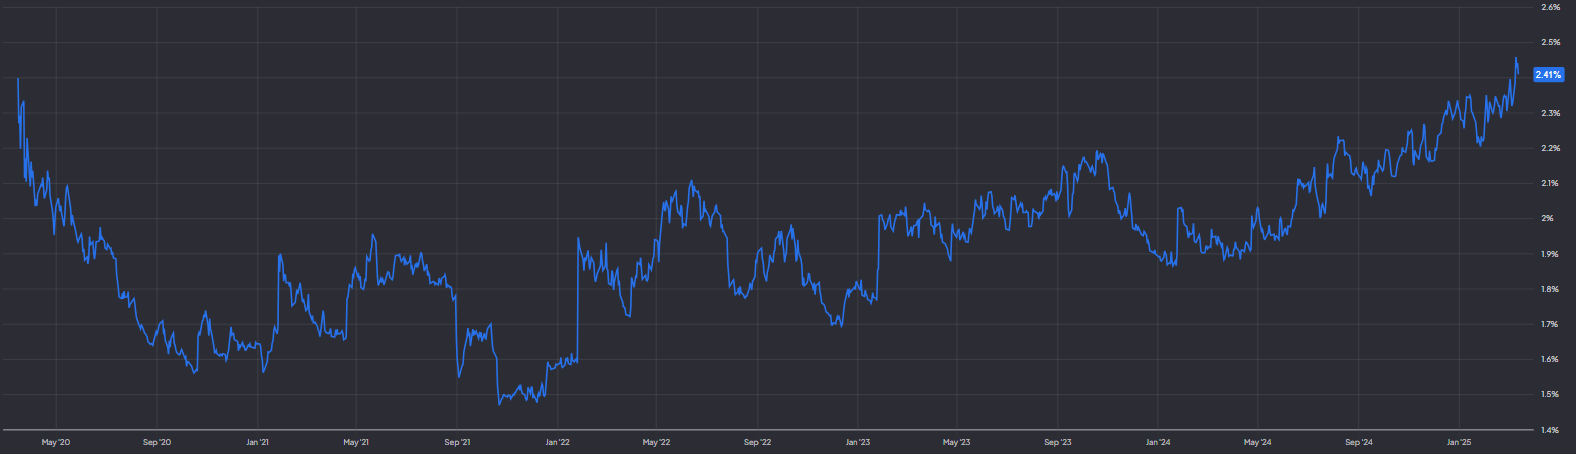Select the 1.5% y-axis label
This screenshot has width=1576, height=454.
[x=1550, y=394]
